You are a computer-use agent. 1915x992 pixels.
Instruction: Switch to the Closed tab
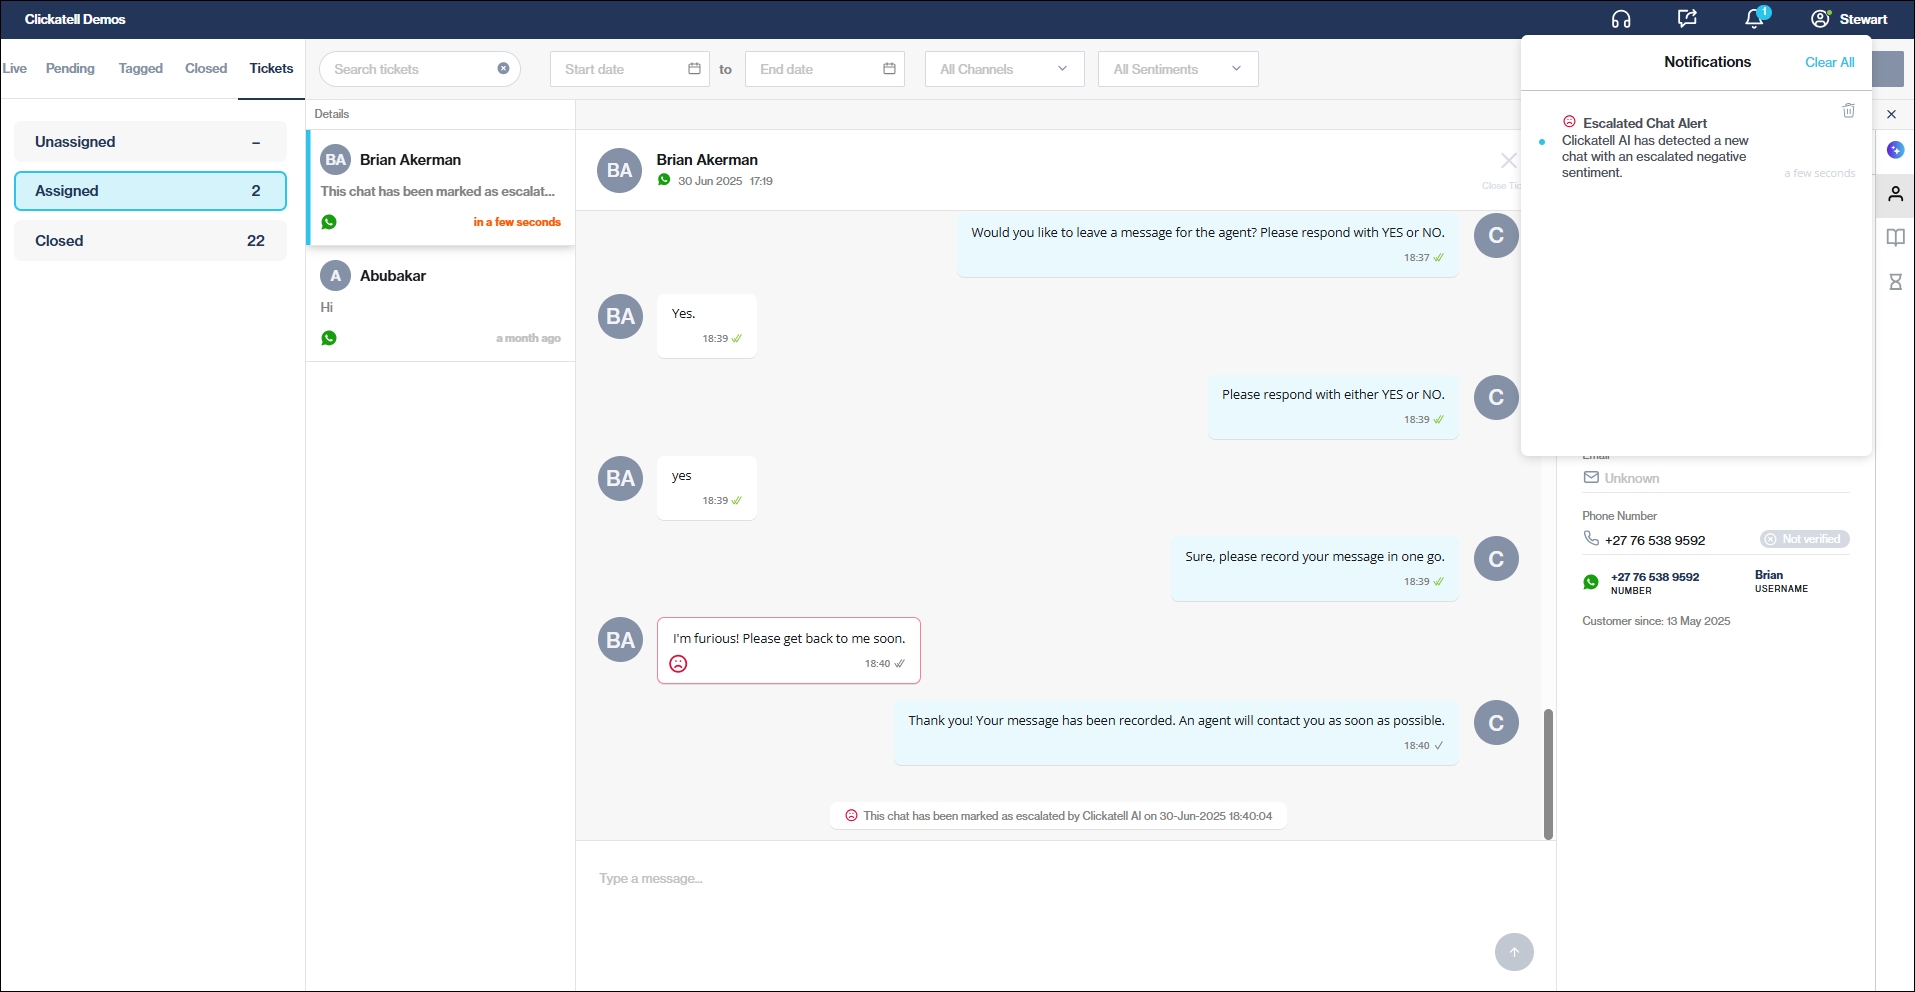click(x=206, y=69)
